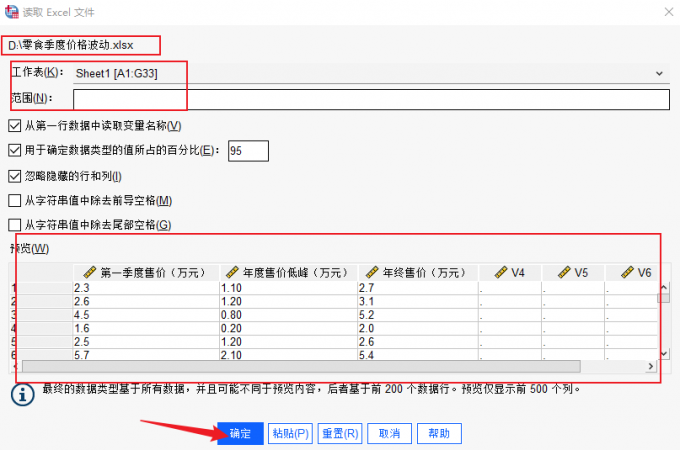The image size is (680, 450).
Task: Click the ruler icon beside 年度售价低峰 column
Action: 229,272
